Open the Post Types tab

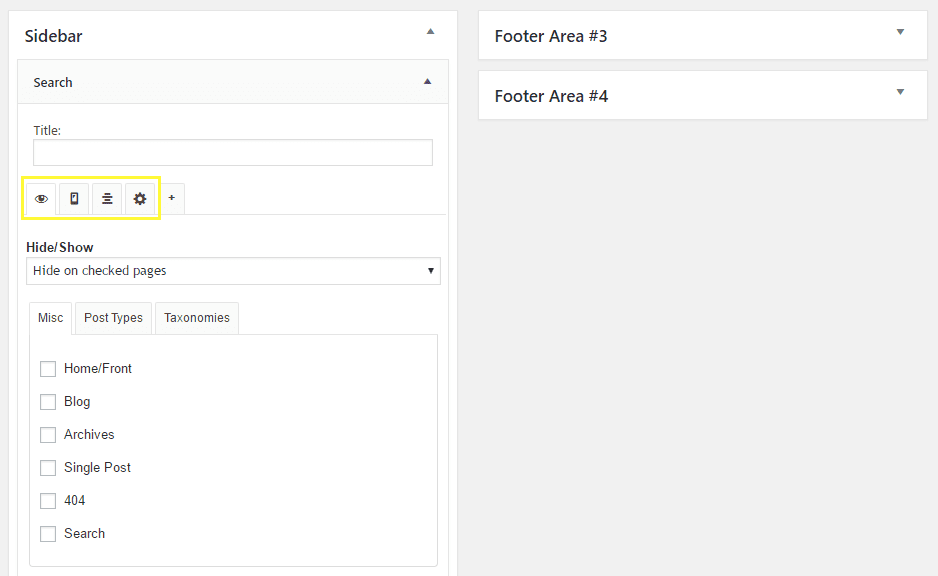coord(112,317)
